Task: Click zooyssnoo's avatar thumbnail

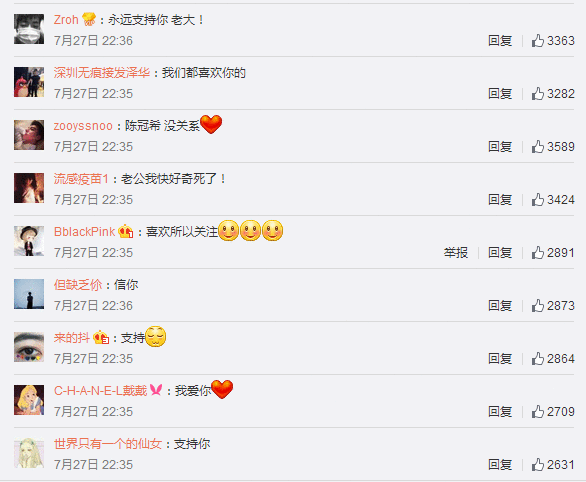Action: [29, 135]
